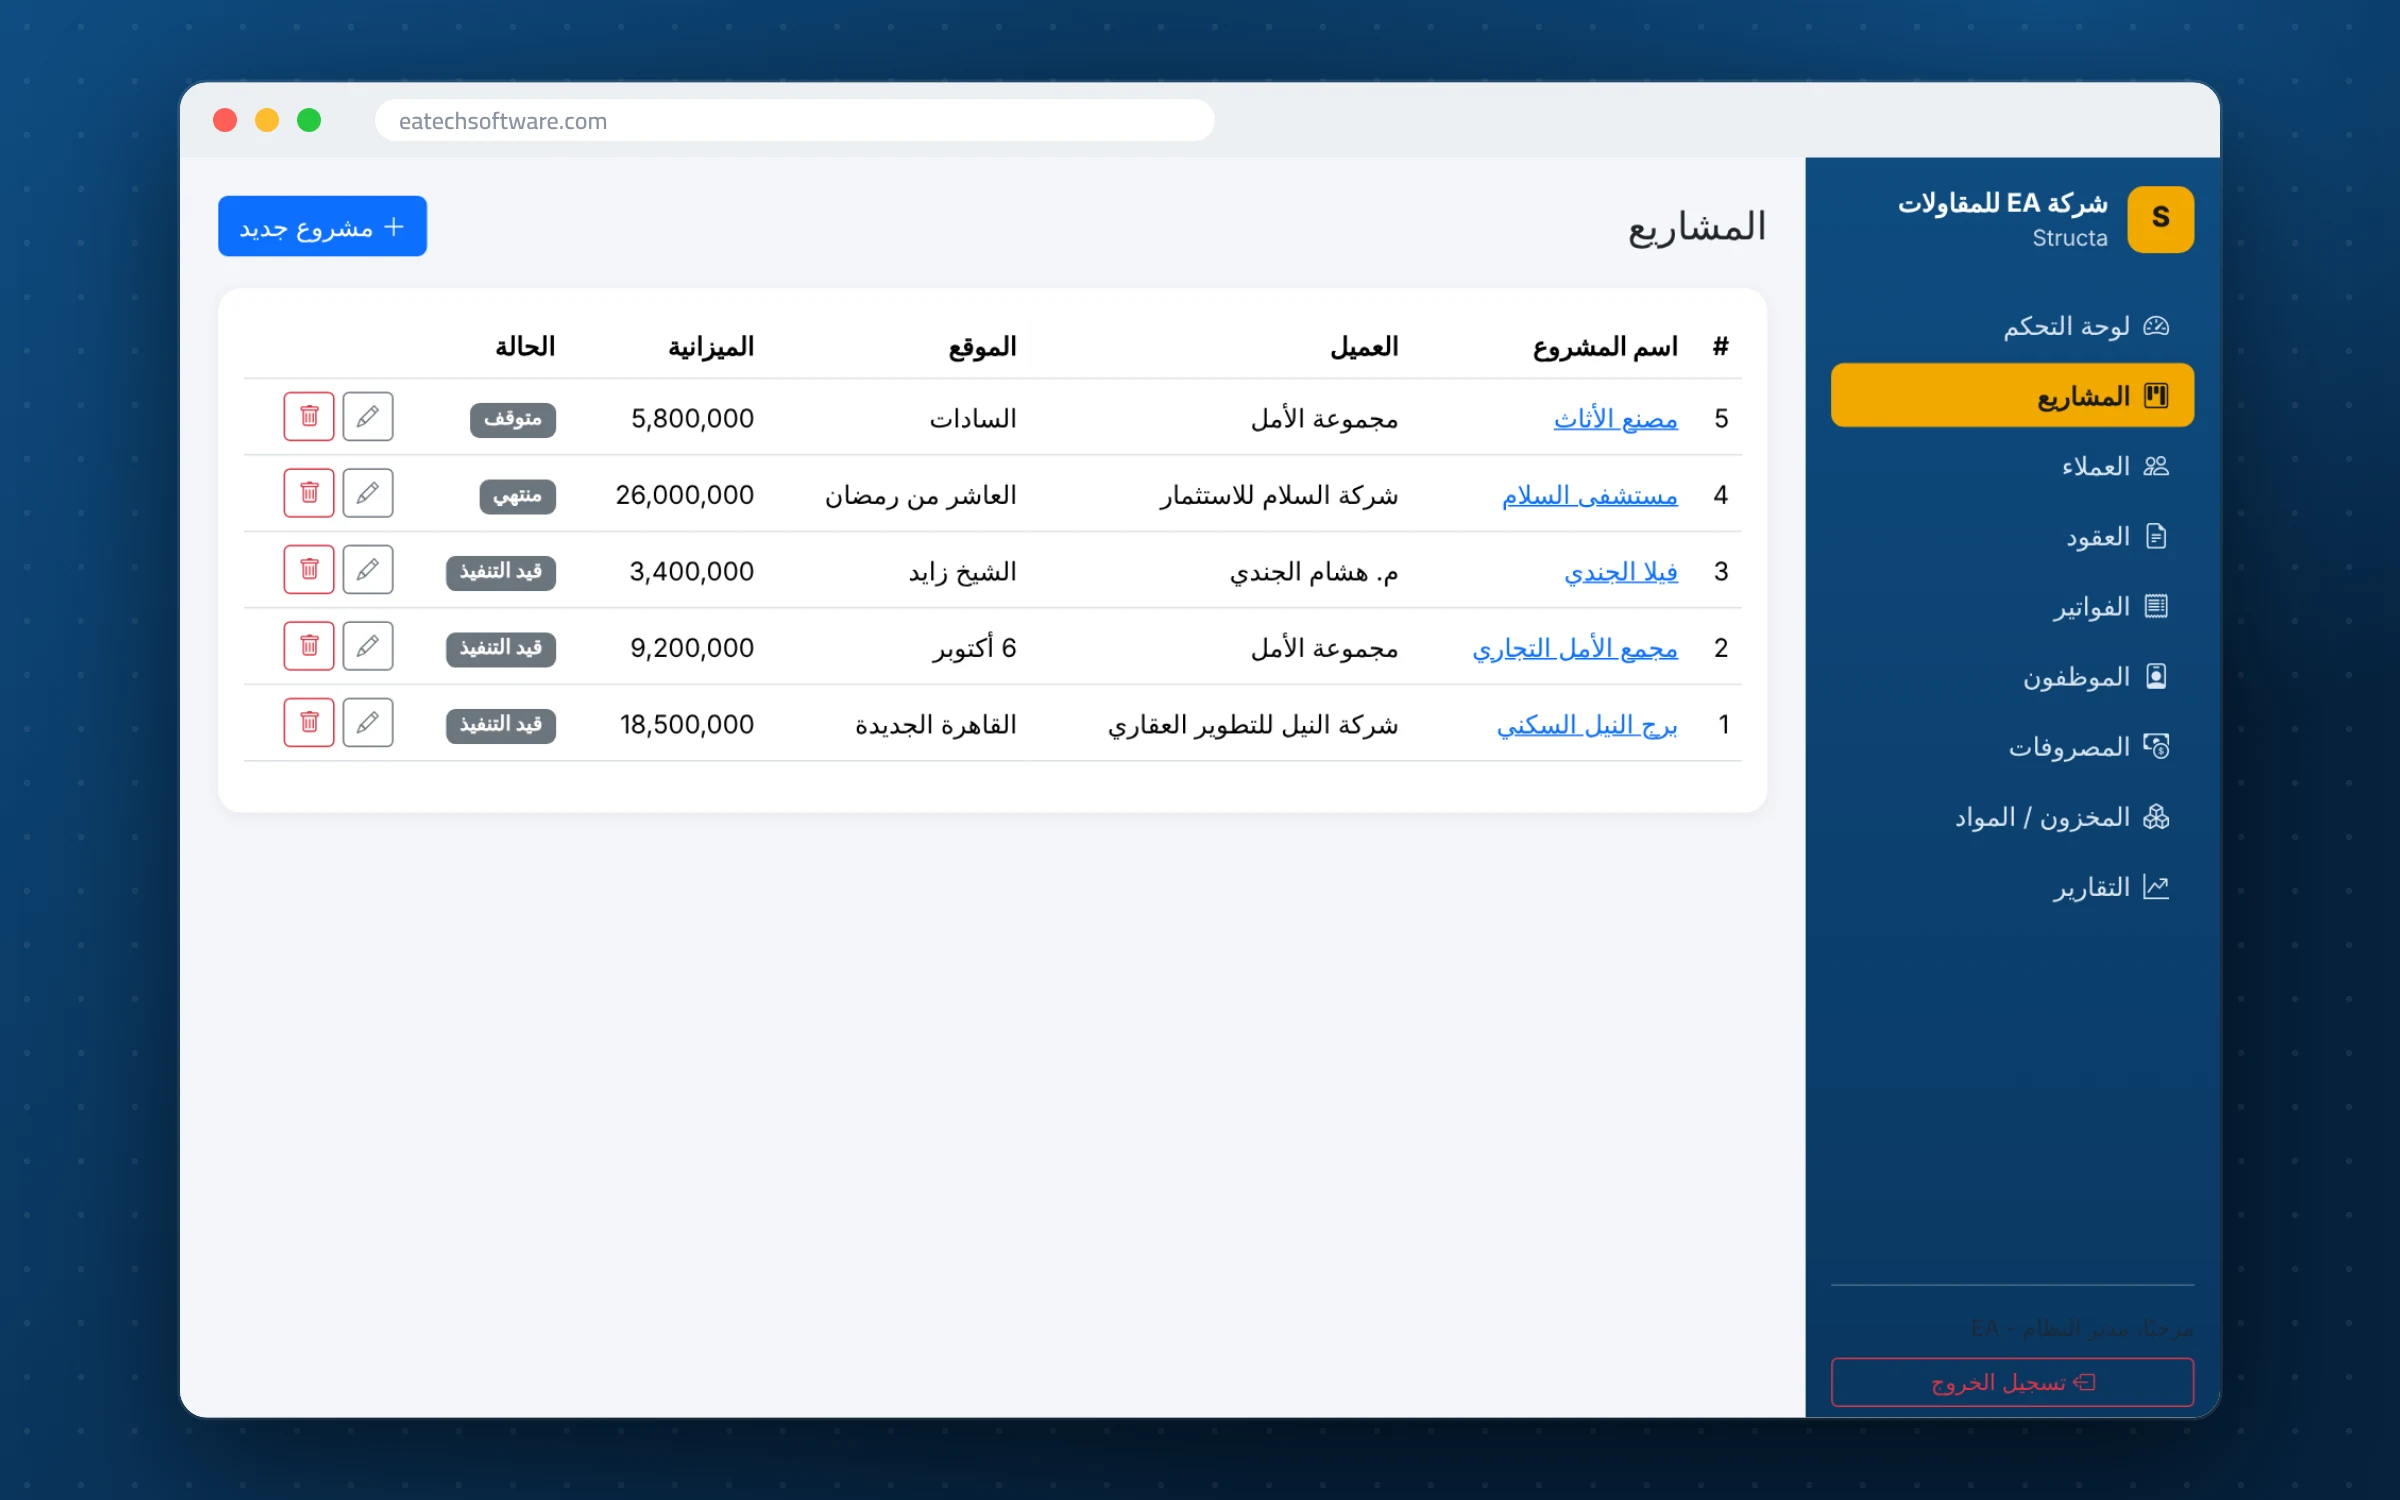
Task: Open الفواتير invoices section
Action: tap(2012, 607)
